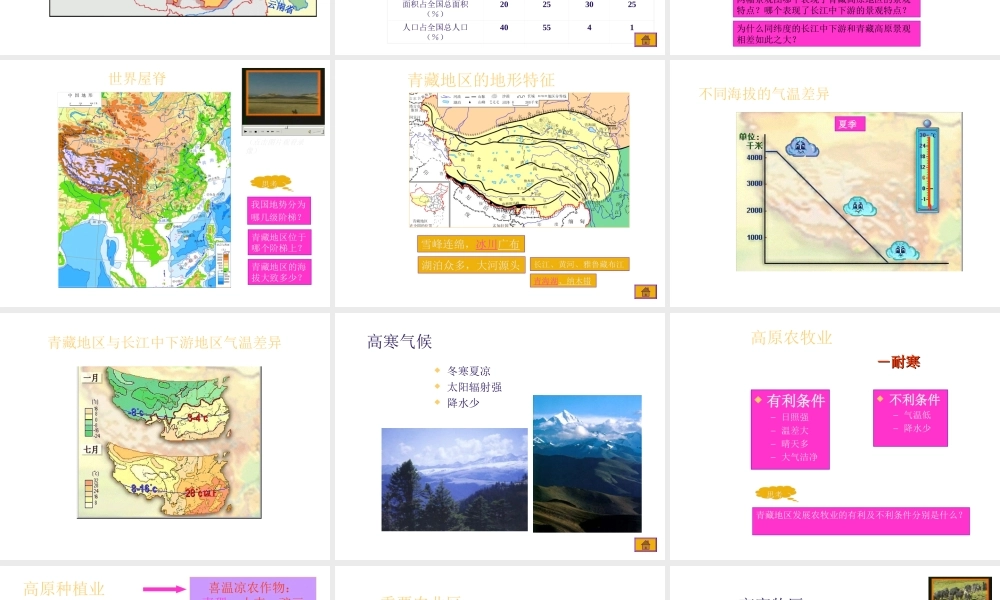Viewport: 1000px width, 600px height.
Task: Click the 8-16°c temperature label
Action: 144,489
